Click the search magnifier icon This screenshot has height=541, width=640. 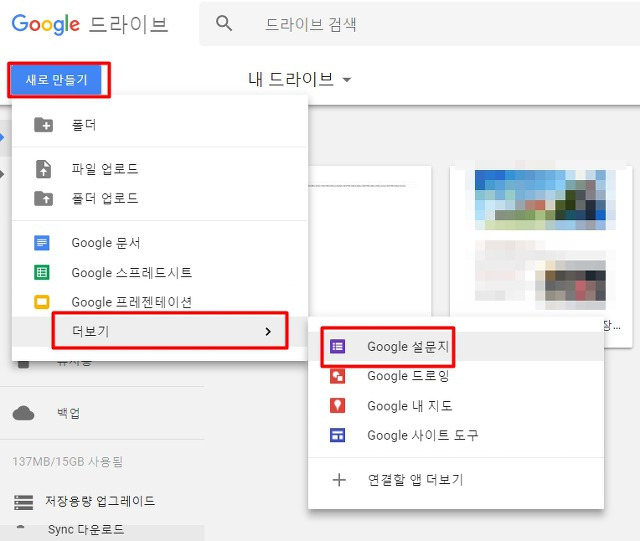click(224, 24)
